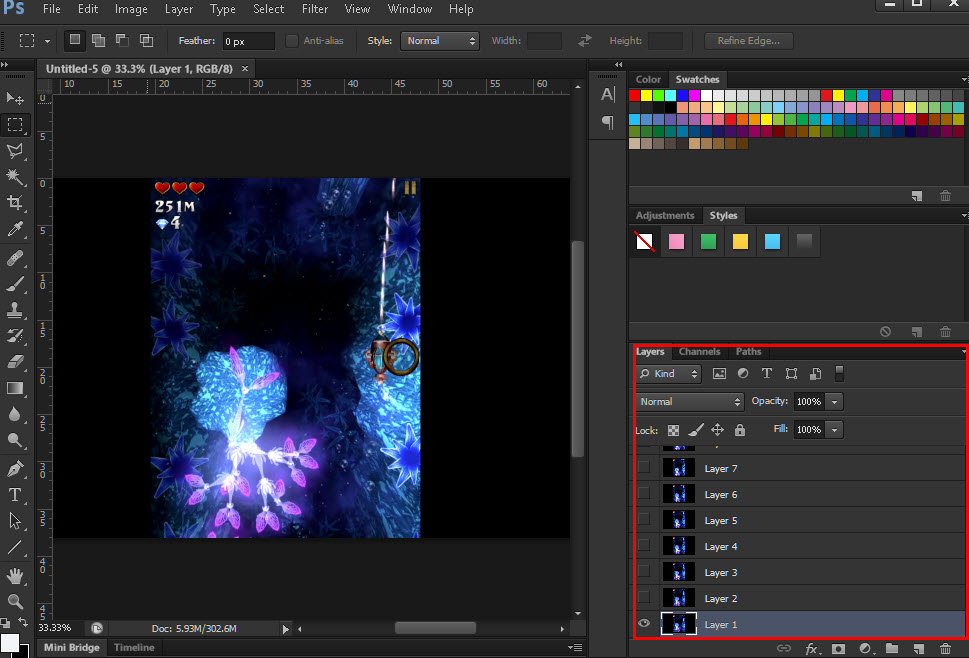Apply the pink style in Styles panel

676,241
